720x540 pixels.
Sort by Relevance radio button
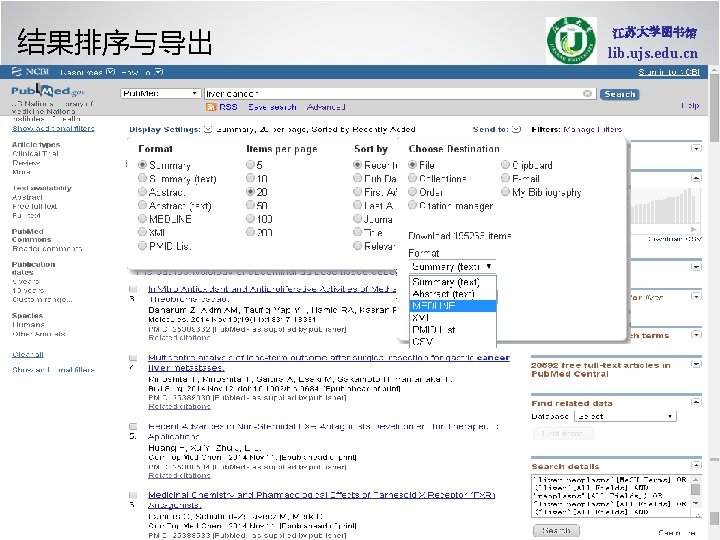click(x=358, y=246)
